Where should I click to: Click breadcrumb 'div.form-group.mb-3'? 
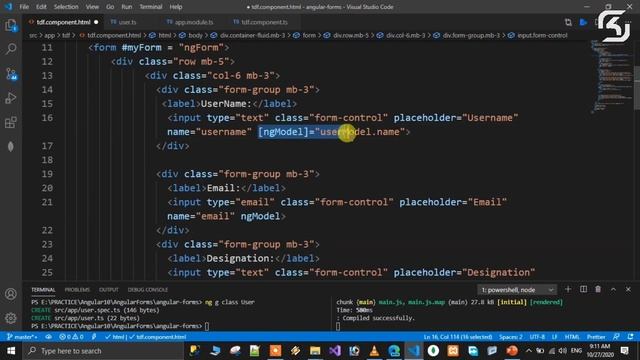click(471, 36)
